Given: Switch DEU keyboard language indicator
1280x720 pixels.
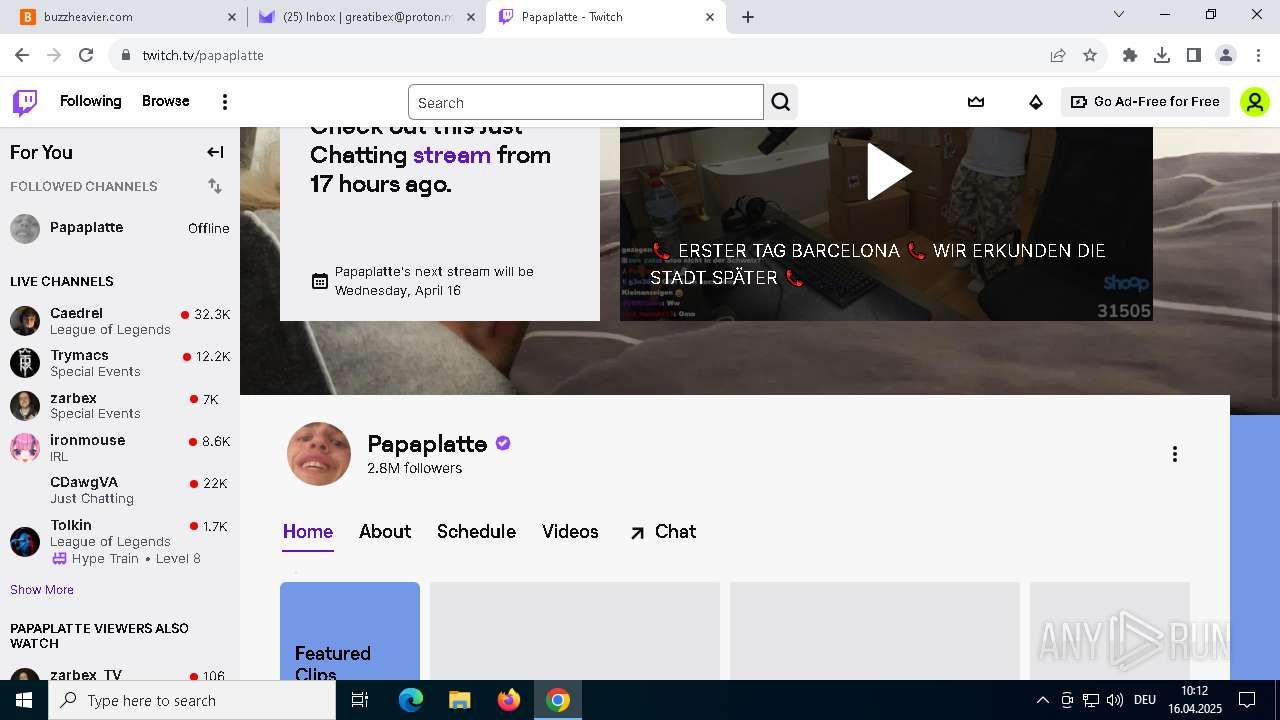Looking at the screenshot, I should point(1145,700).
